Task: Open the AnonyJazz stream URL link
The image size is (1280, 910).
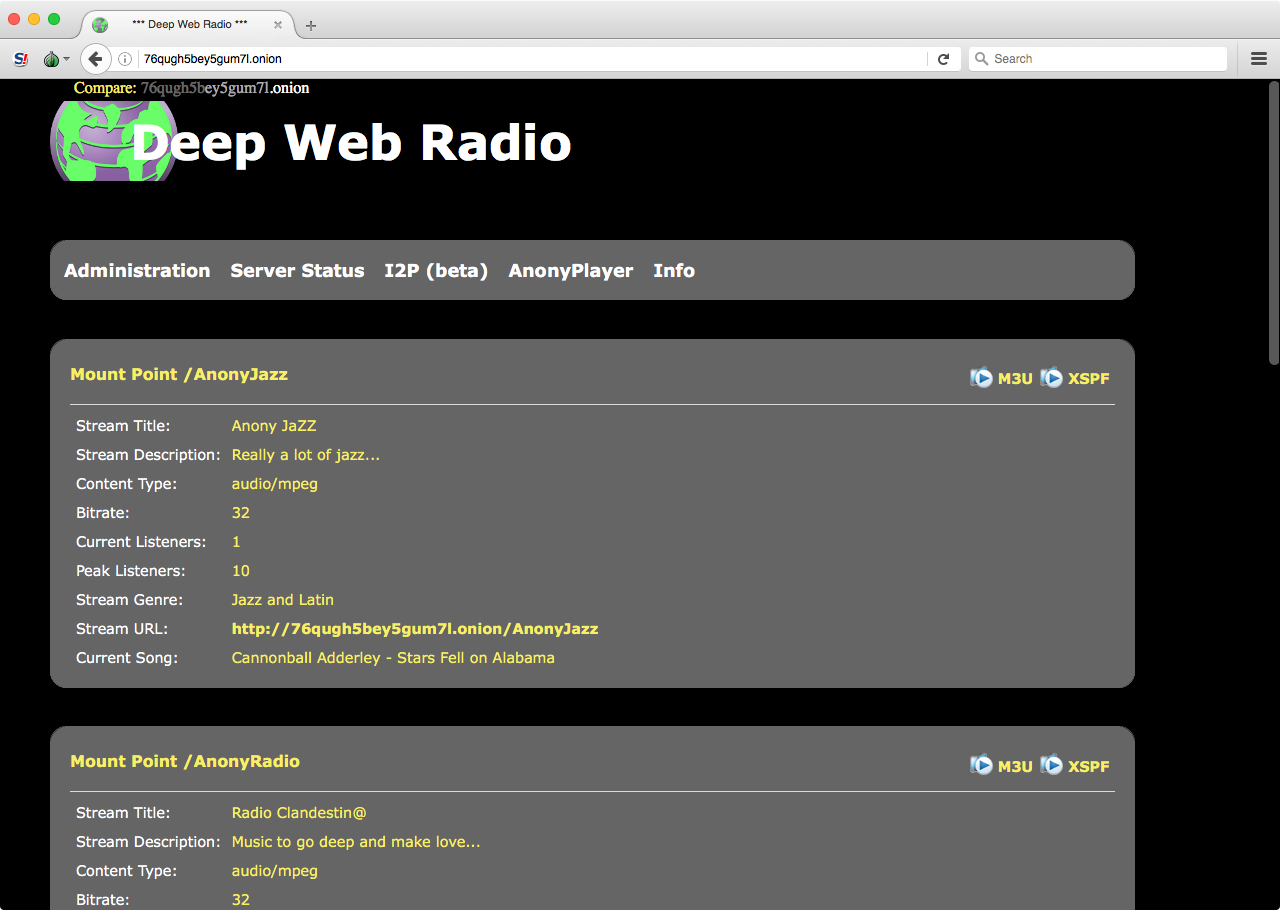Action: [x=415, y=628]
